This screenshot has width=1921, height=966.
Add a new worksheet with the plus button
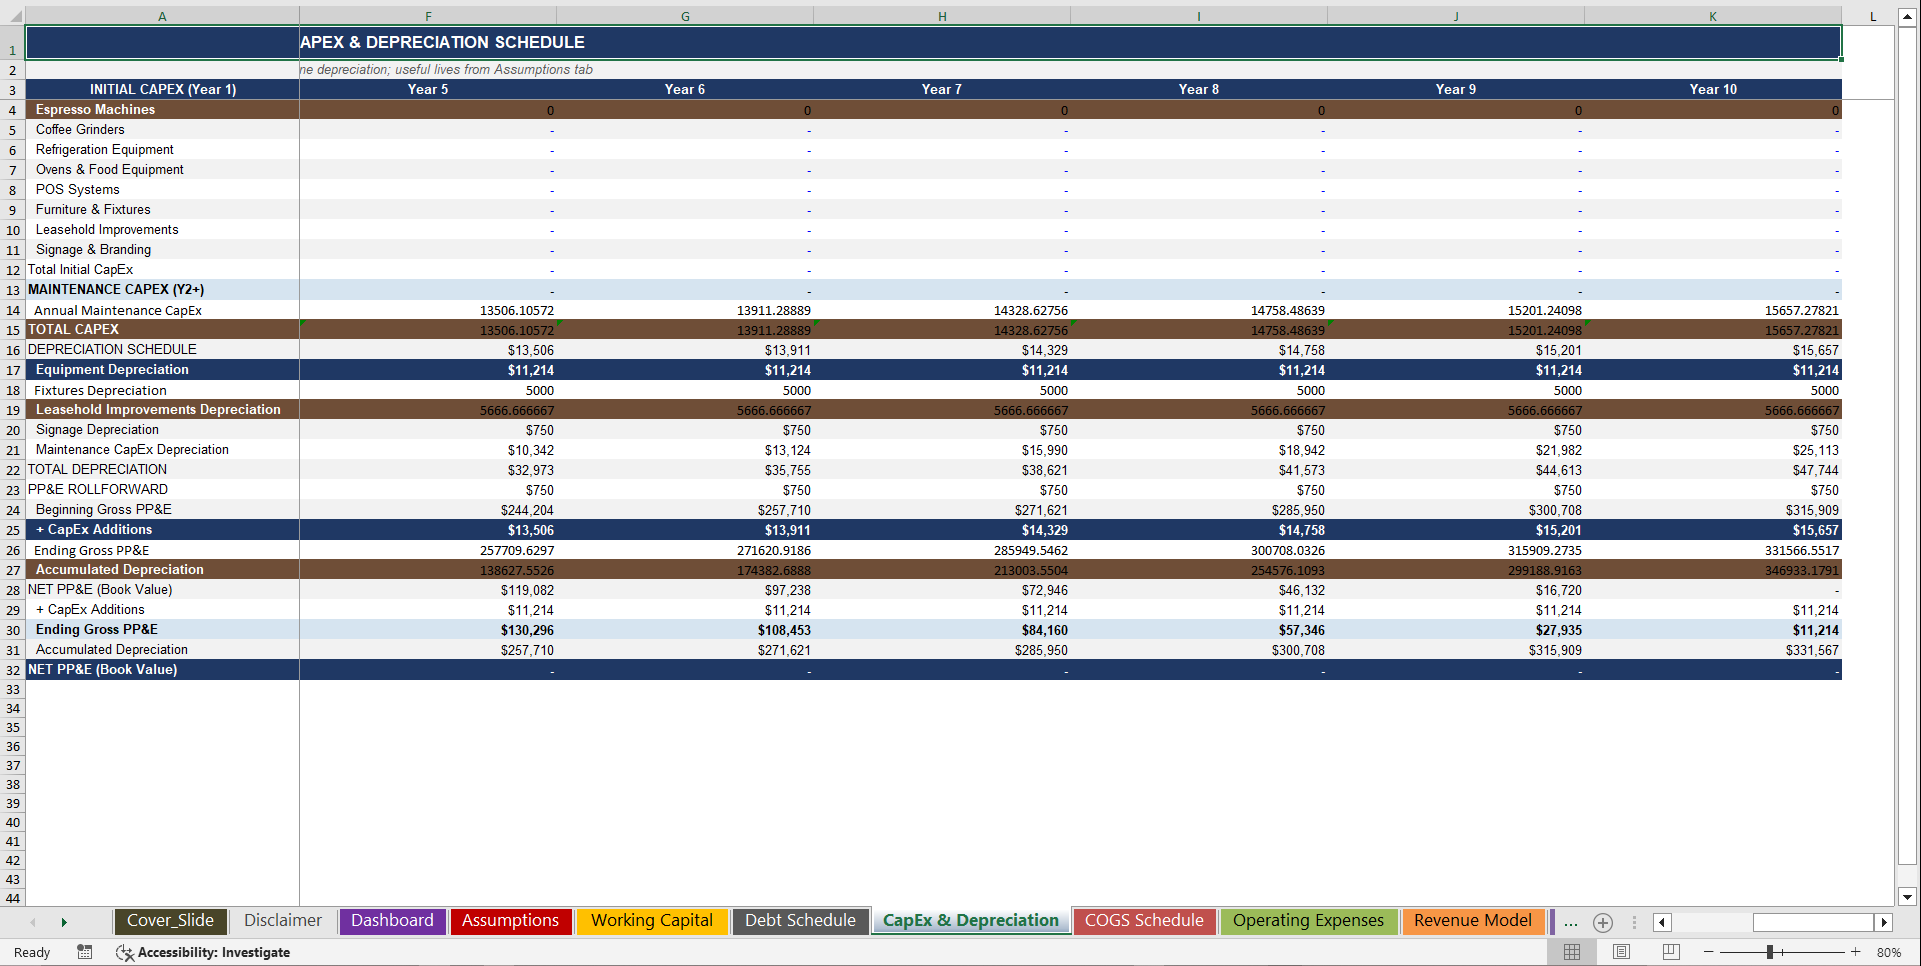tap(1603, 922)
